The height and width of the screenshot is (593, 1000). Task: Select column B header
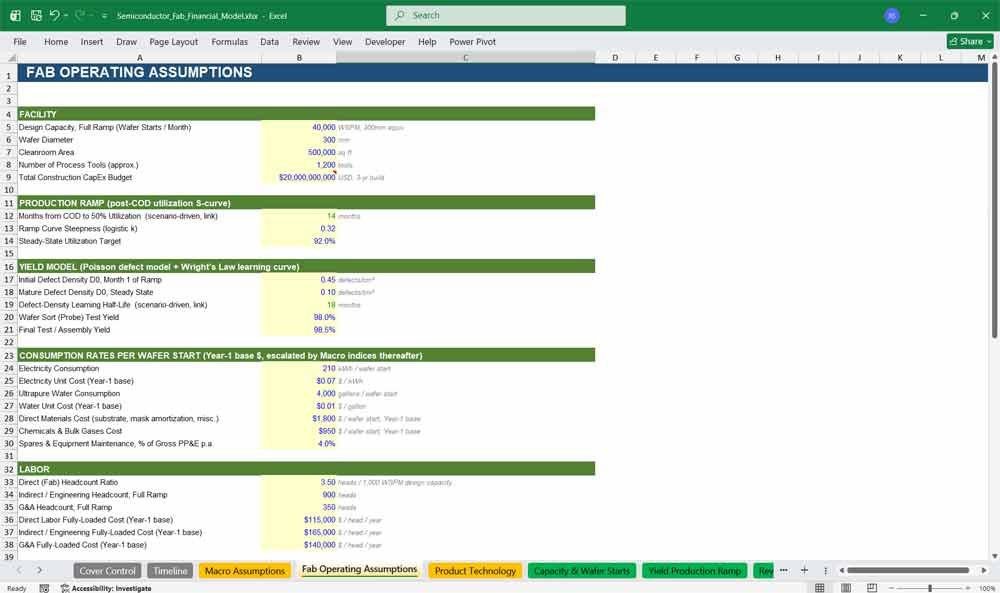(x=298, y=57)
